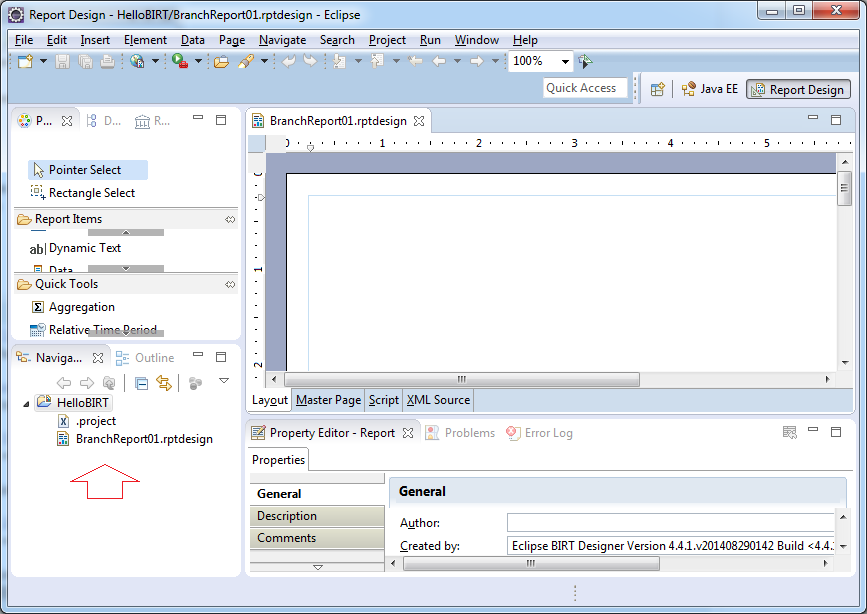Click the editor horizontal scrollbar thumb
The image size is (867, 614).
pos(462,379)
